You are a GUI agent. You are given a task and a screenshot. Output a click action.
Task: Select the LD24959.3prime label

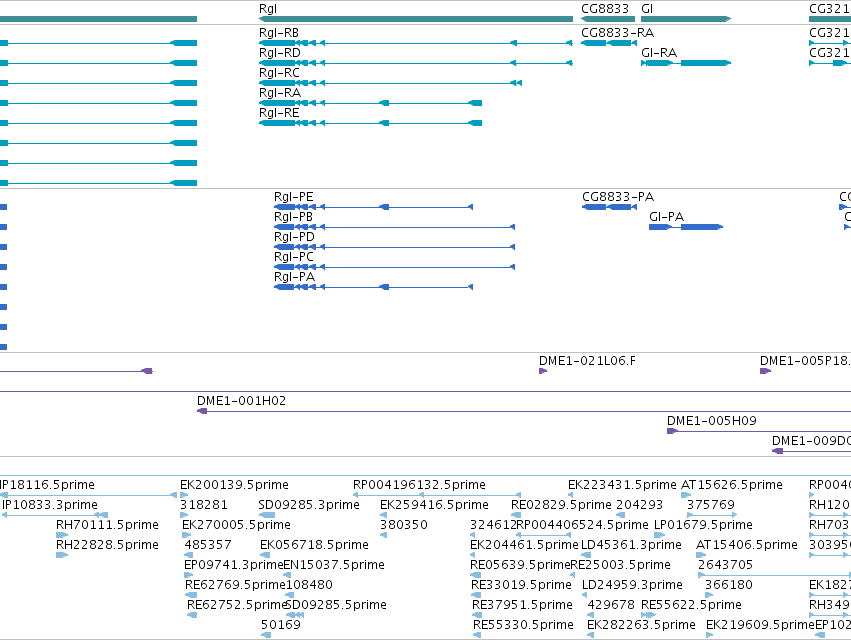[x=632, y=585]
